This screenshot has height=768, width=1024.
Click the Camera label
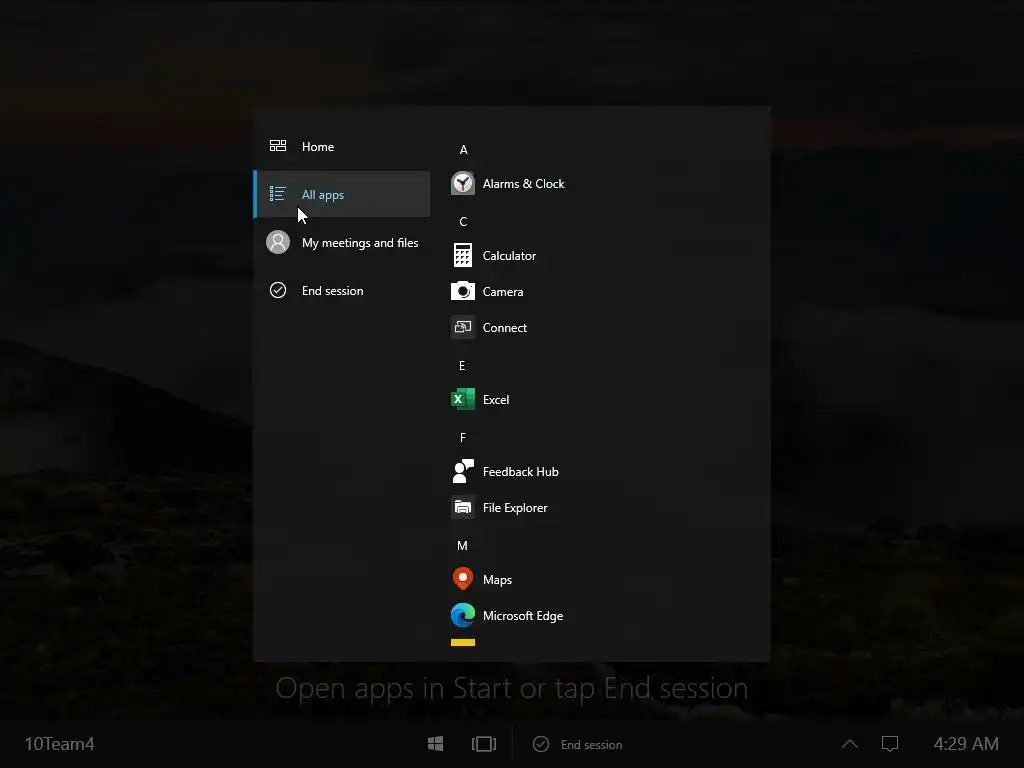point(503,291)
